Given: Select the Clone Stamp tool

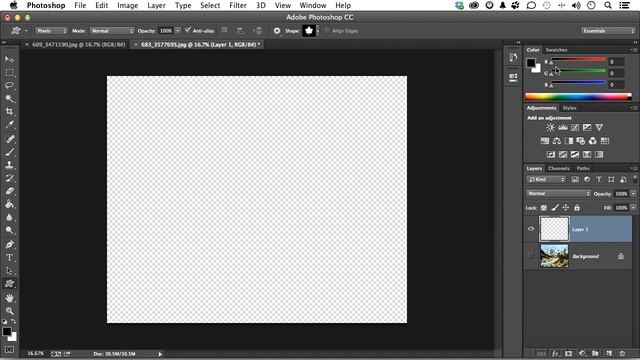Looking at the screenshot, I should pos(9,165).
